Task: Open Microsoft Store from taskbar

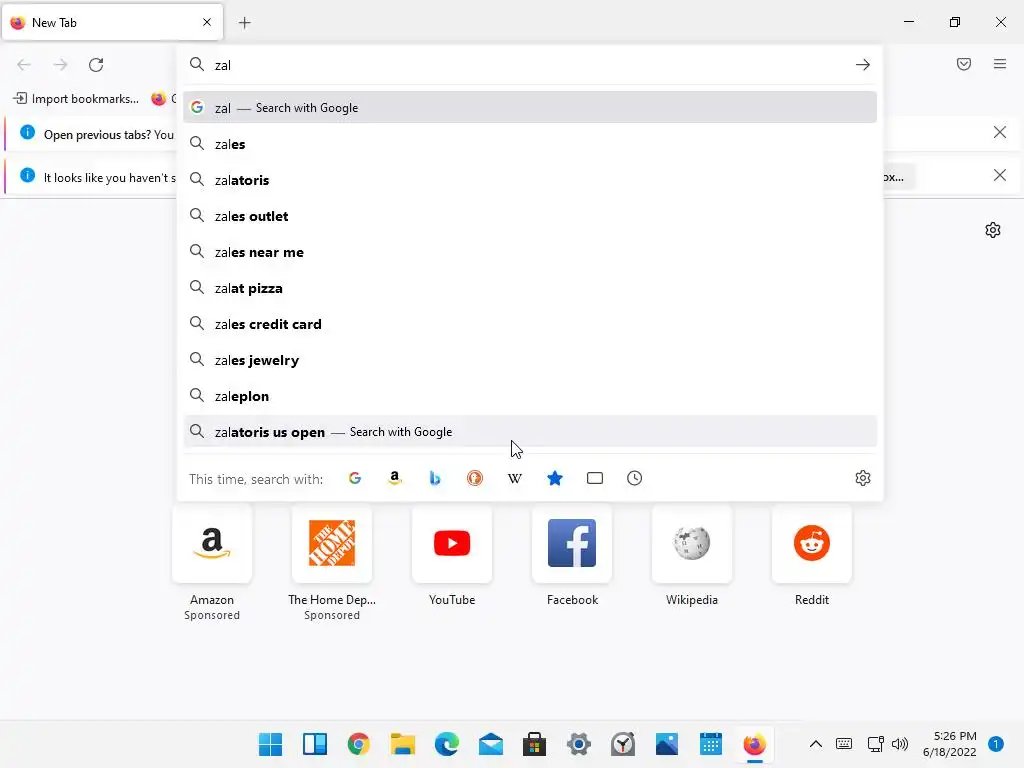Action: (x=534, y=744)
